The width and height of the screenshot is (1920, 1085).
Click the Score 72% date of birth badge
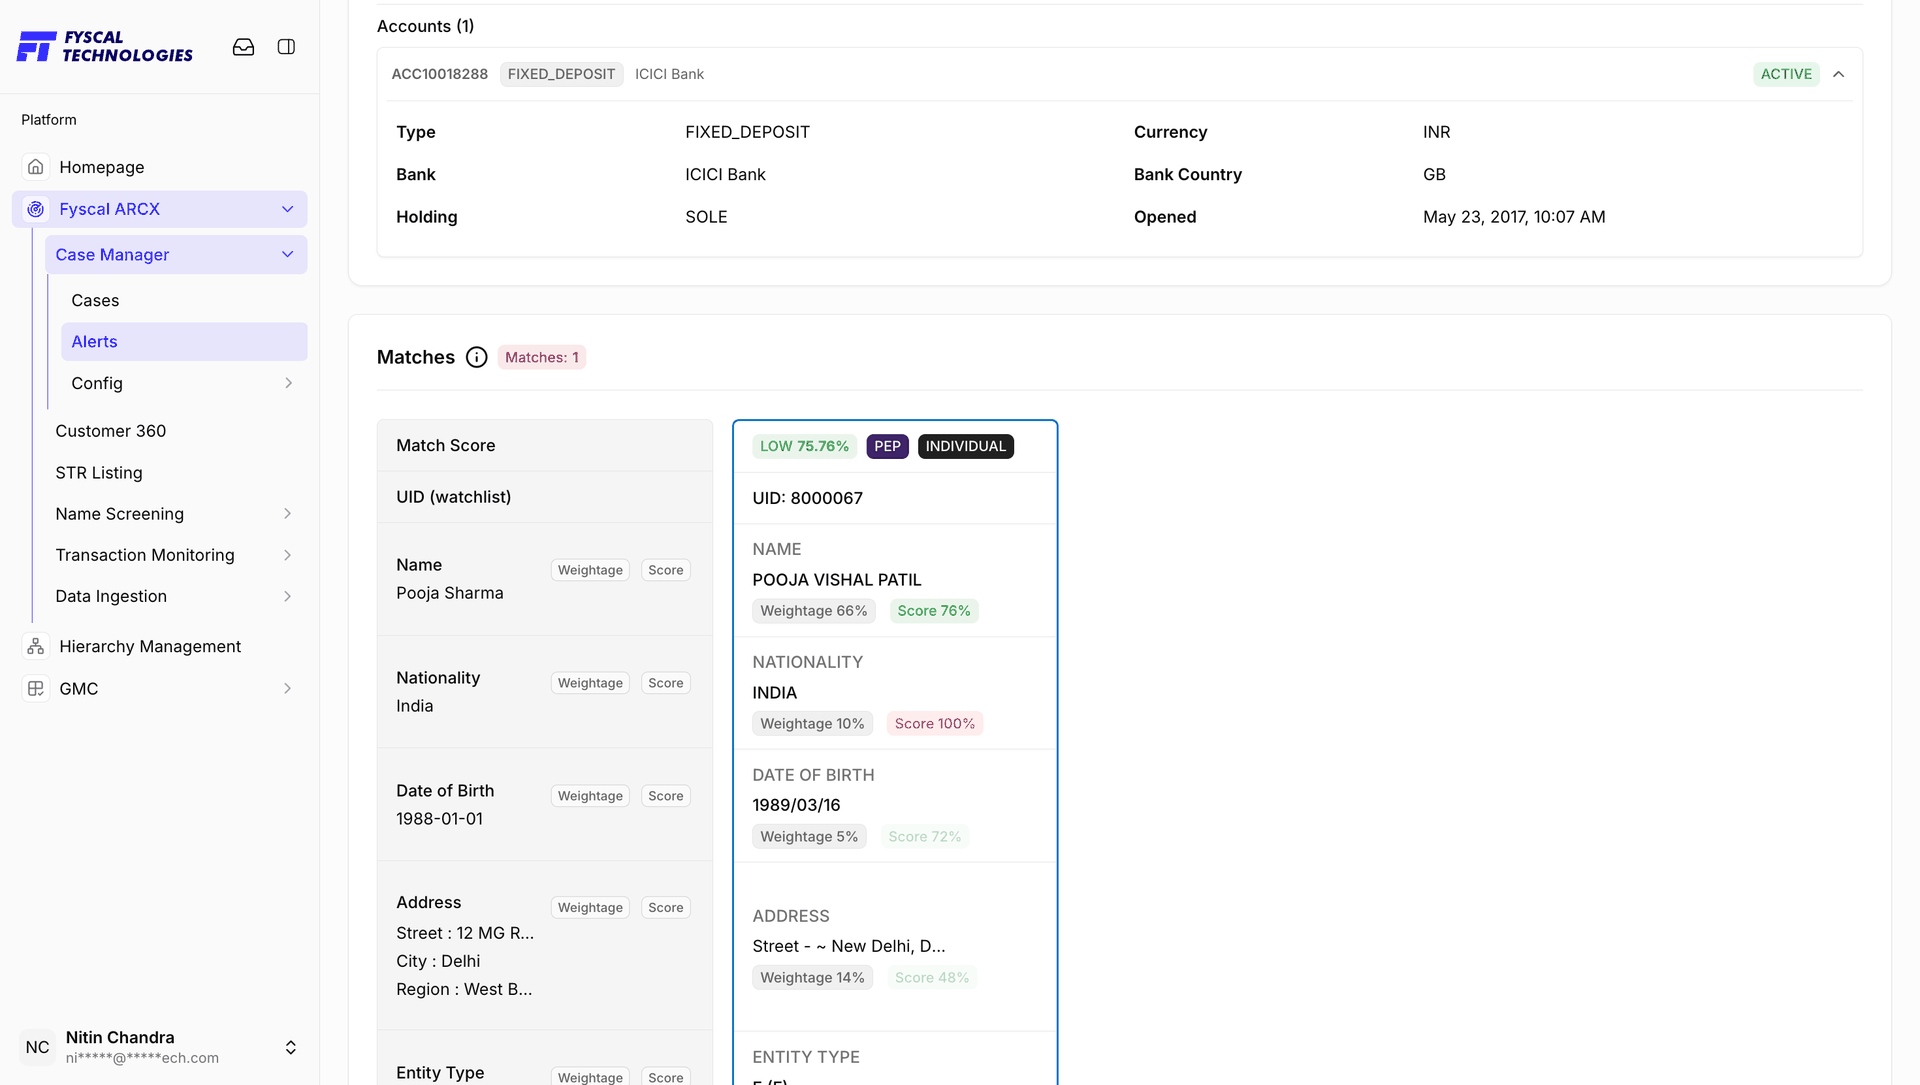pyautogui.click(x=925, y=837)
